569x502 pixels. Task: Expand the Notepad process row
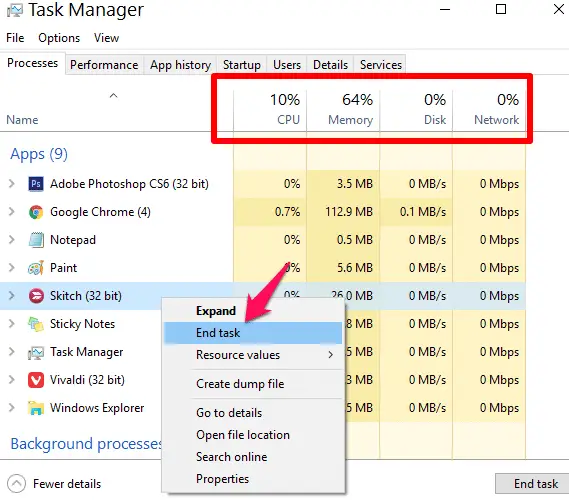pos(12,240)
